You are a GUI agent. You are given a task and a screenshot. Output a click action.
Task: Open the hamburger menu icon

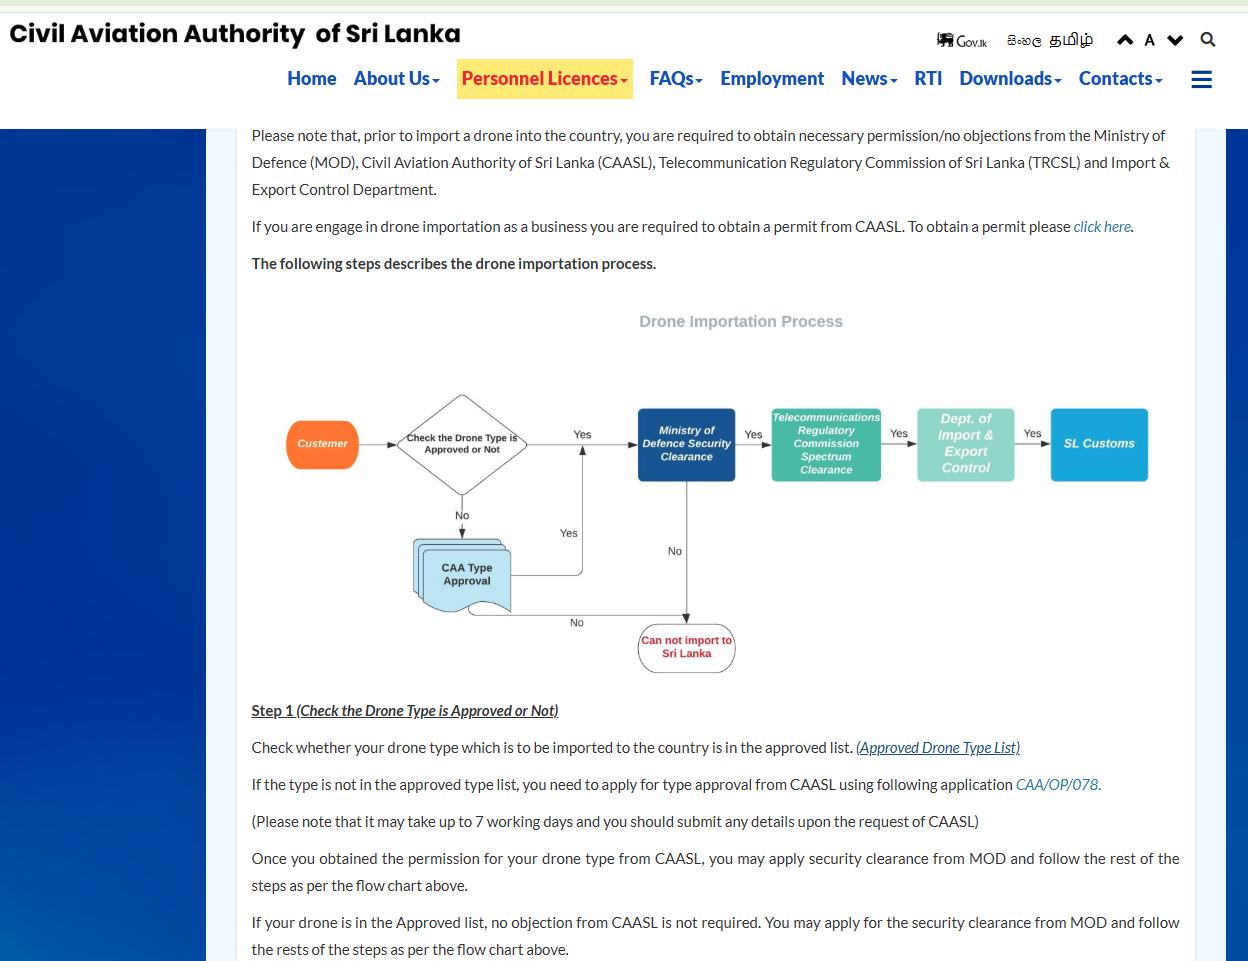point(1201,79)
